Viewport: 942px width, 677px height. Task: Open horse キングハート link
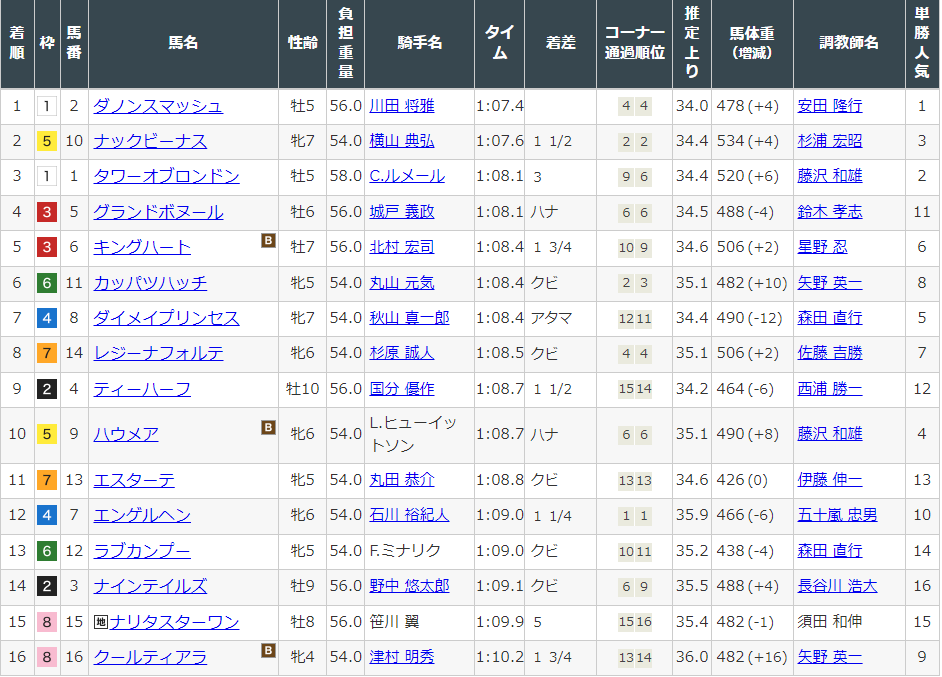tap(142, 247)
